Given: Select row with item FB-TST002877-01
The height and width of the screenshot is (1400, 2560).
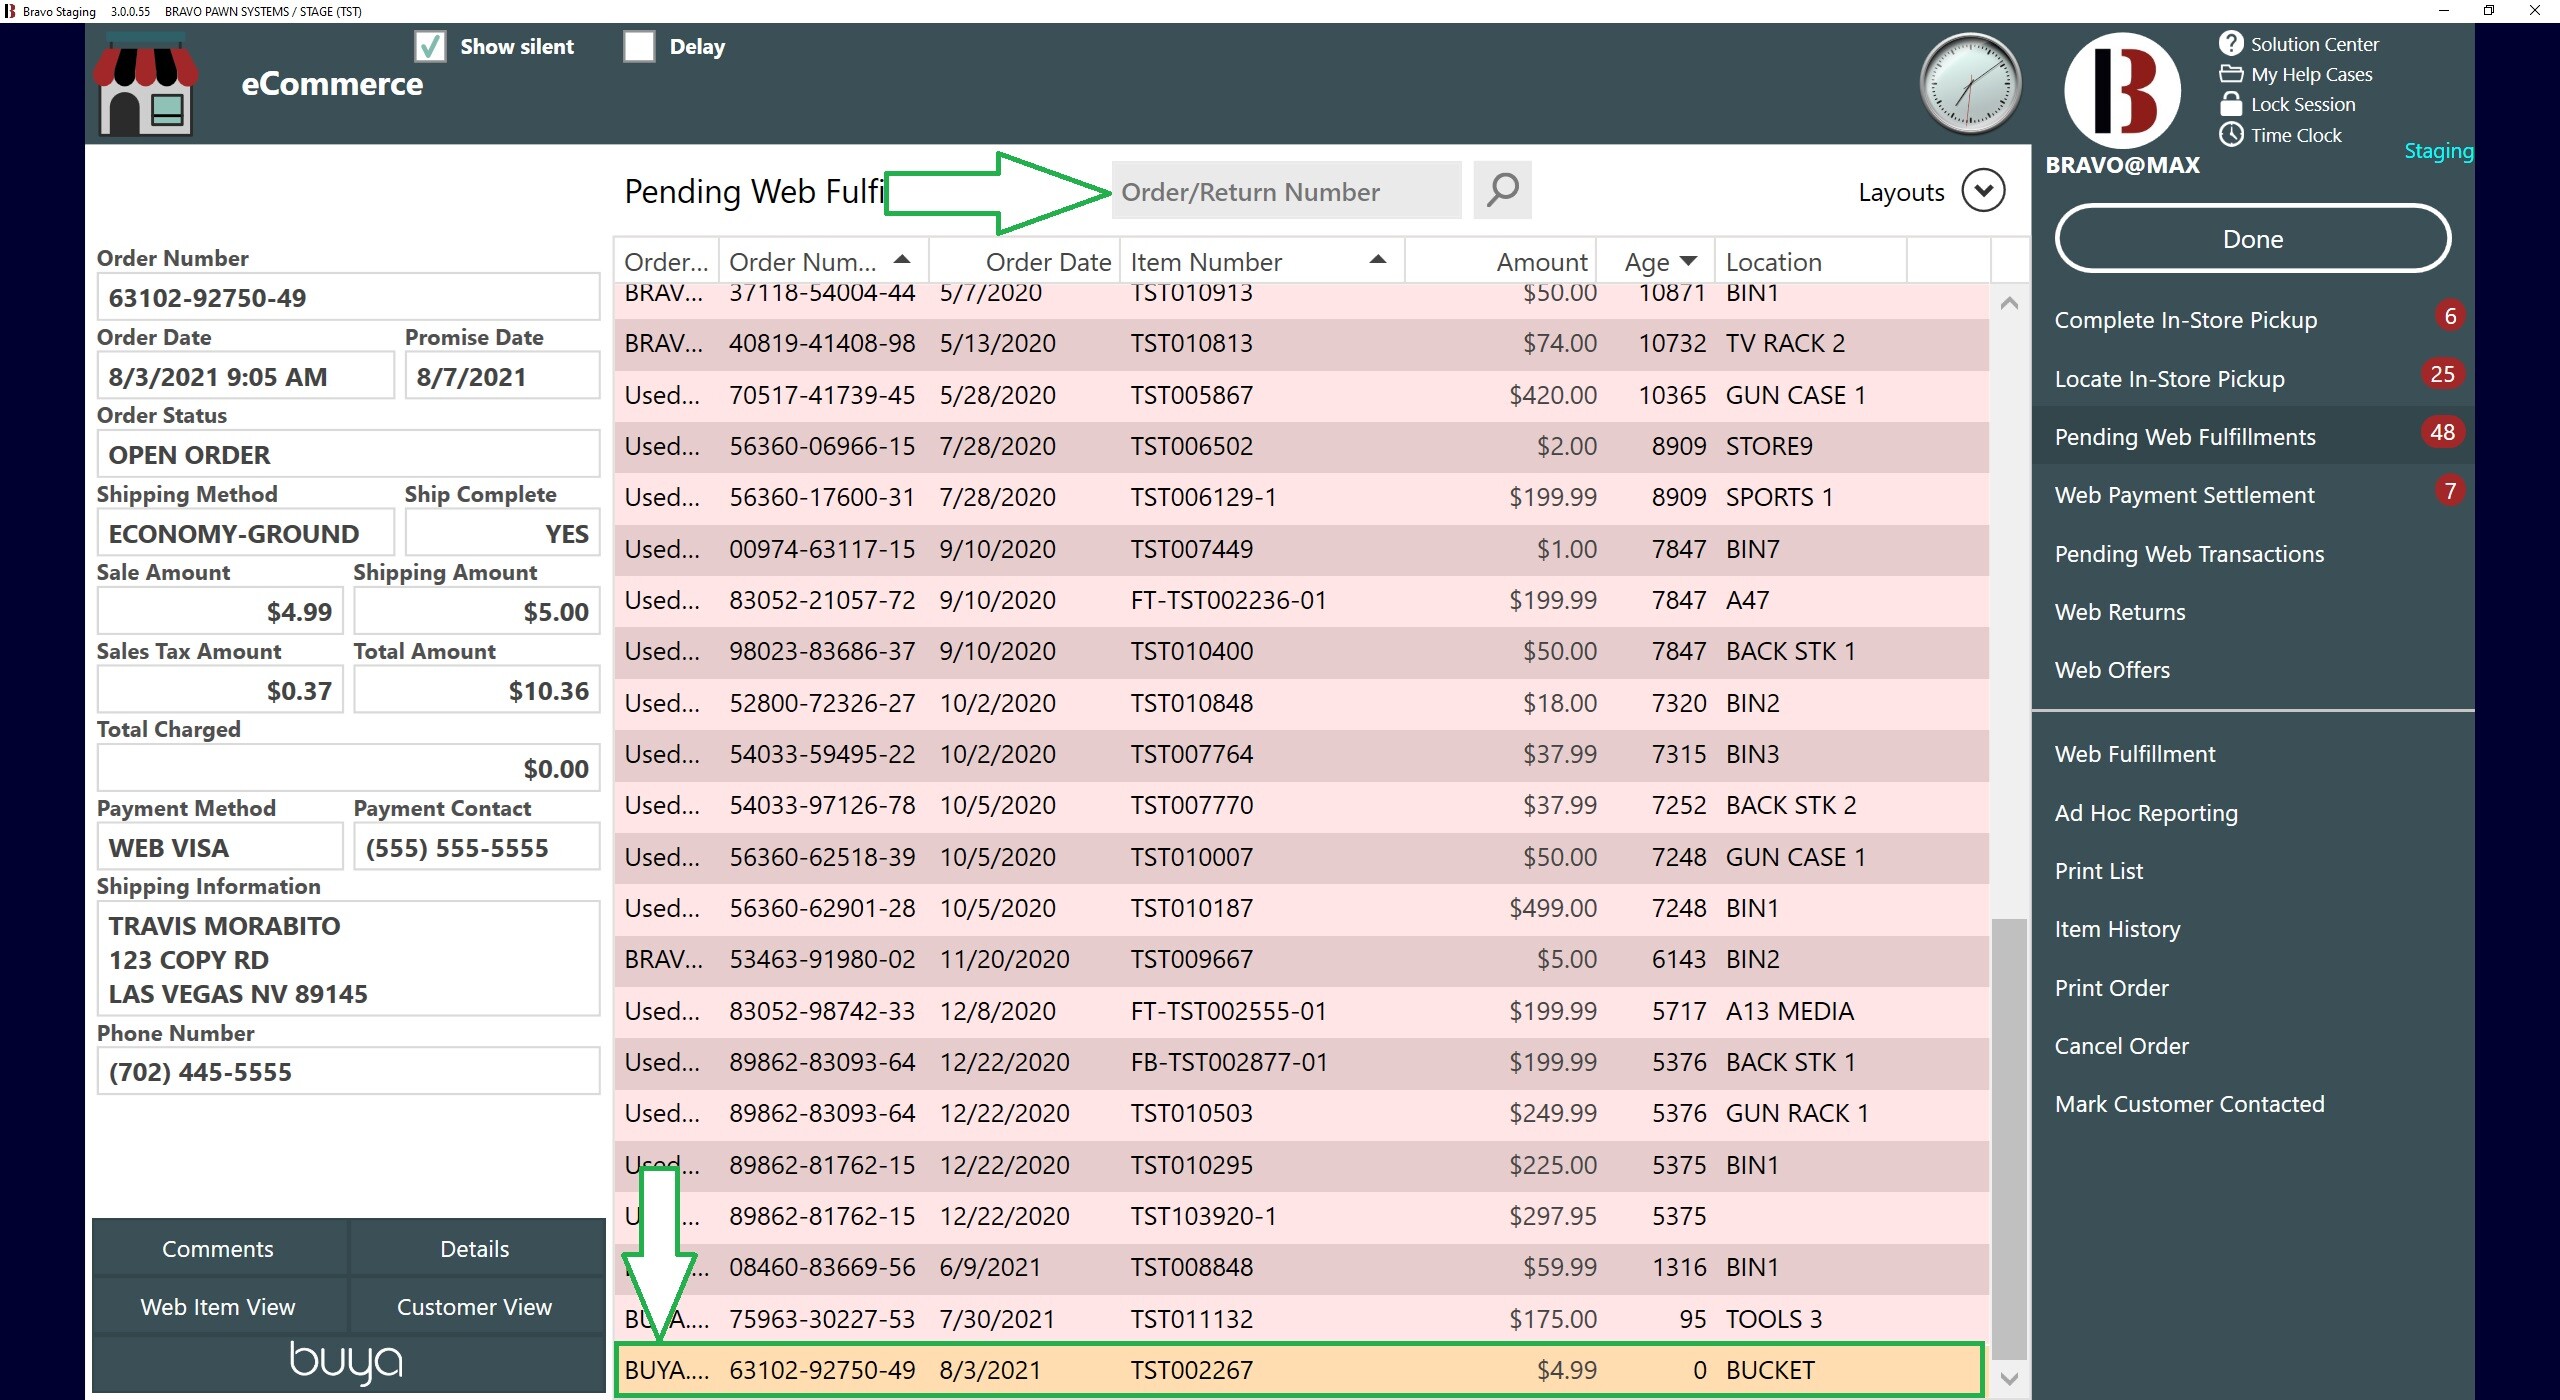Looking at the screenshot, I should click(1300, 1062).
